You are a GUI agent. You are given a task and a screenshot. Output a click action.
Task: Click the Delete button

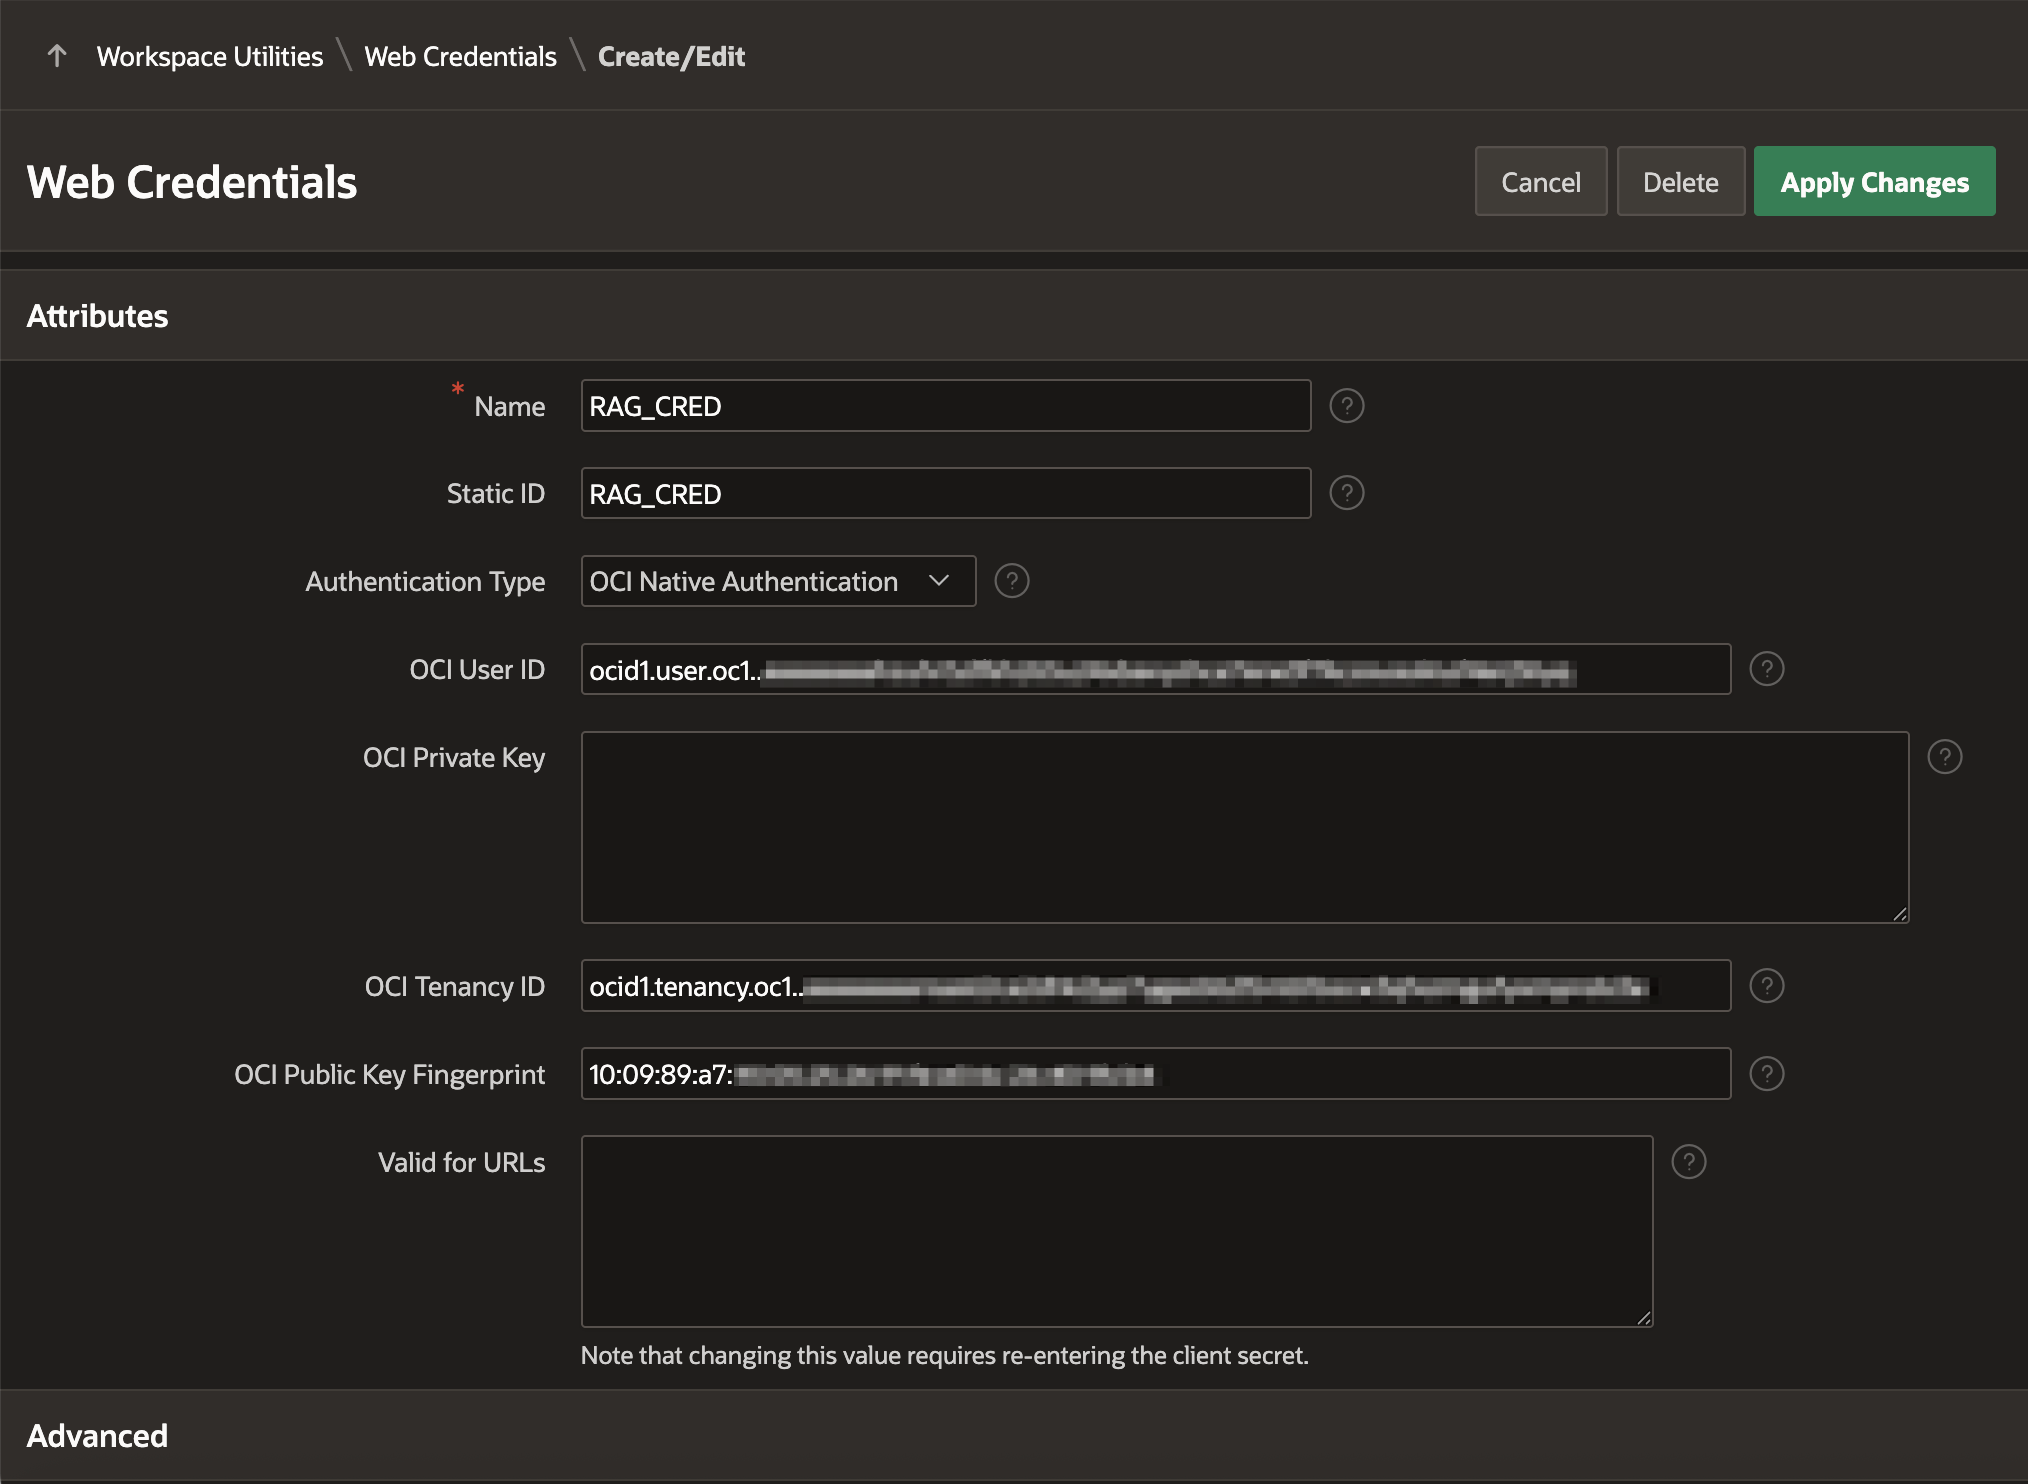tap(1680, 182)
